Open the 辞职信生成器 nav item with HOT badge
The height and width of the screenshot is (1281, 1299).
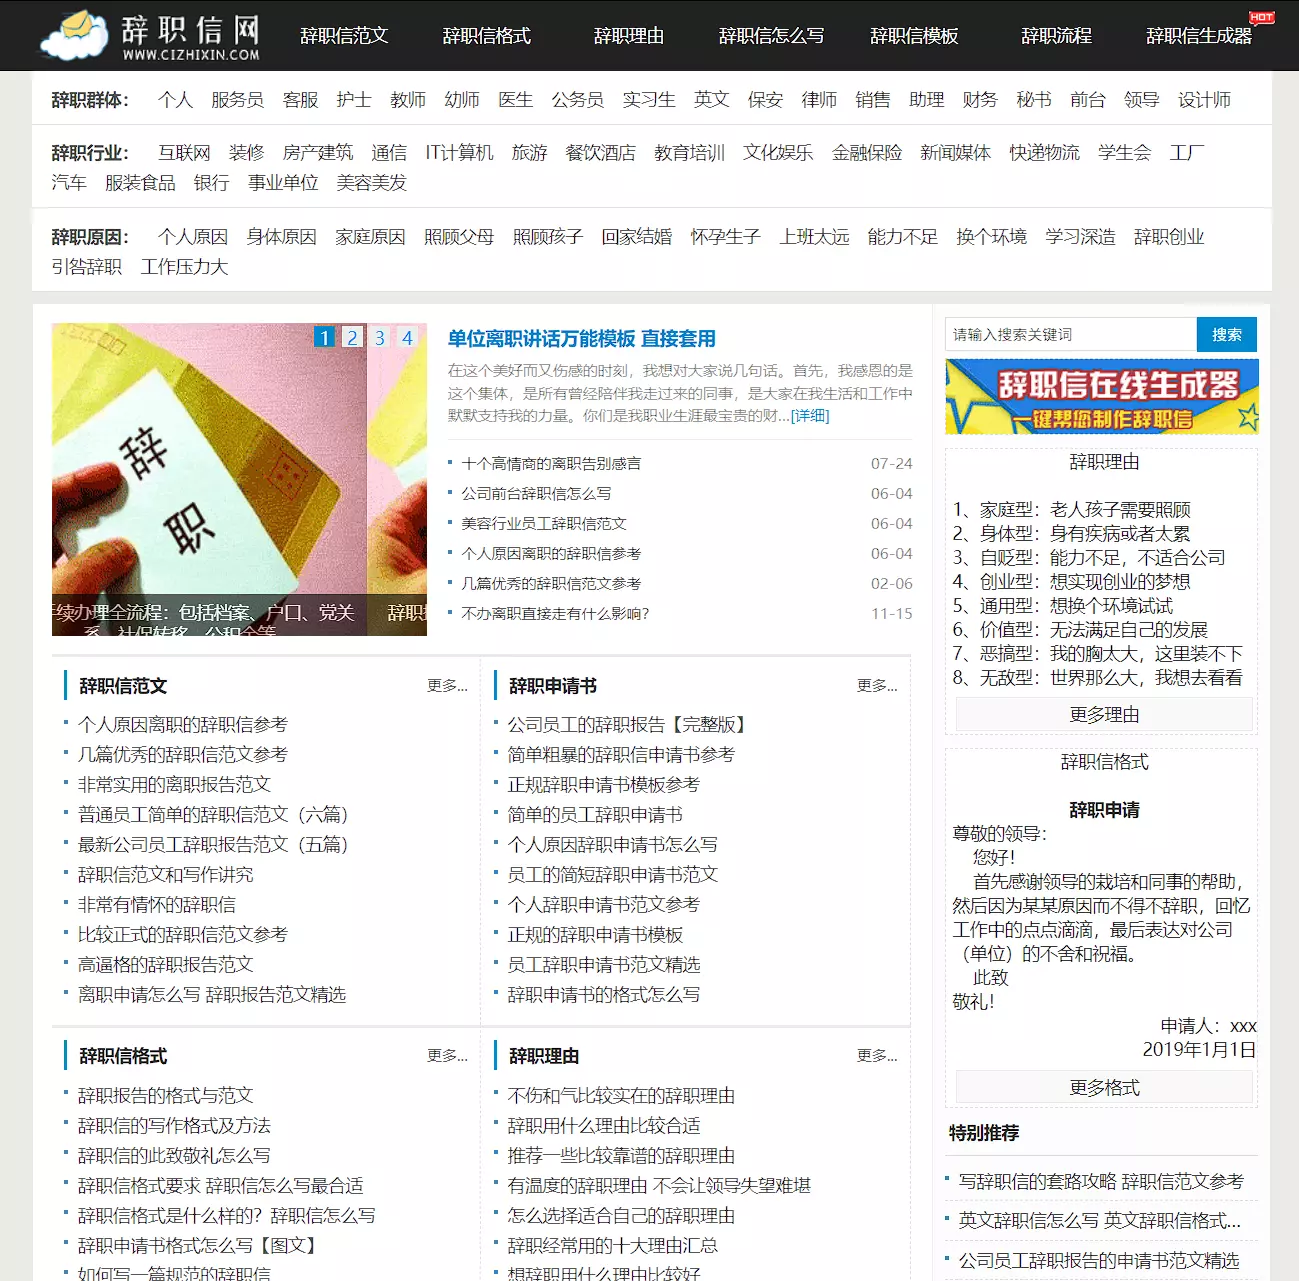pos(1198,36)
